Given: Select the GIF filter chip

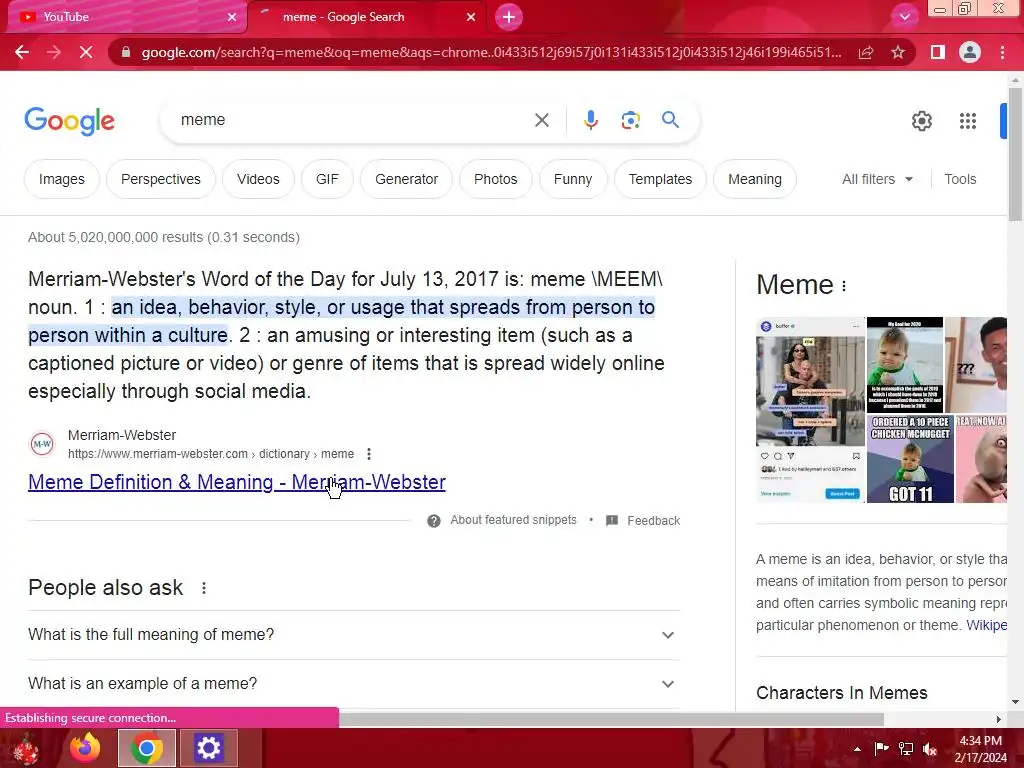Looking at the screenshot, I should tap(327, 179).
